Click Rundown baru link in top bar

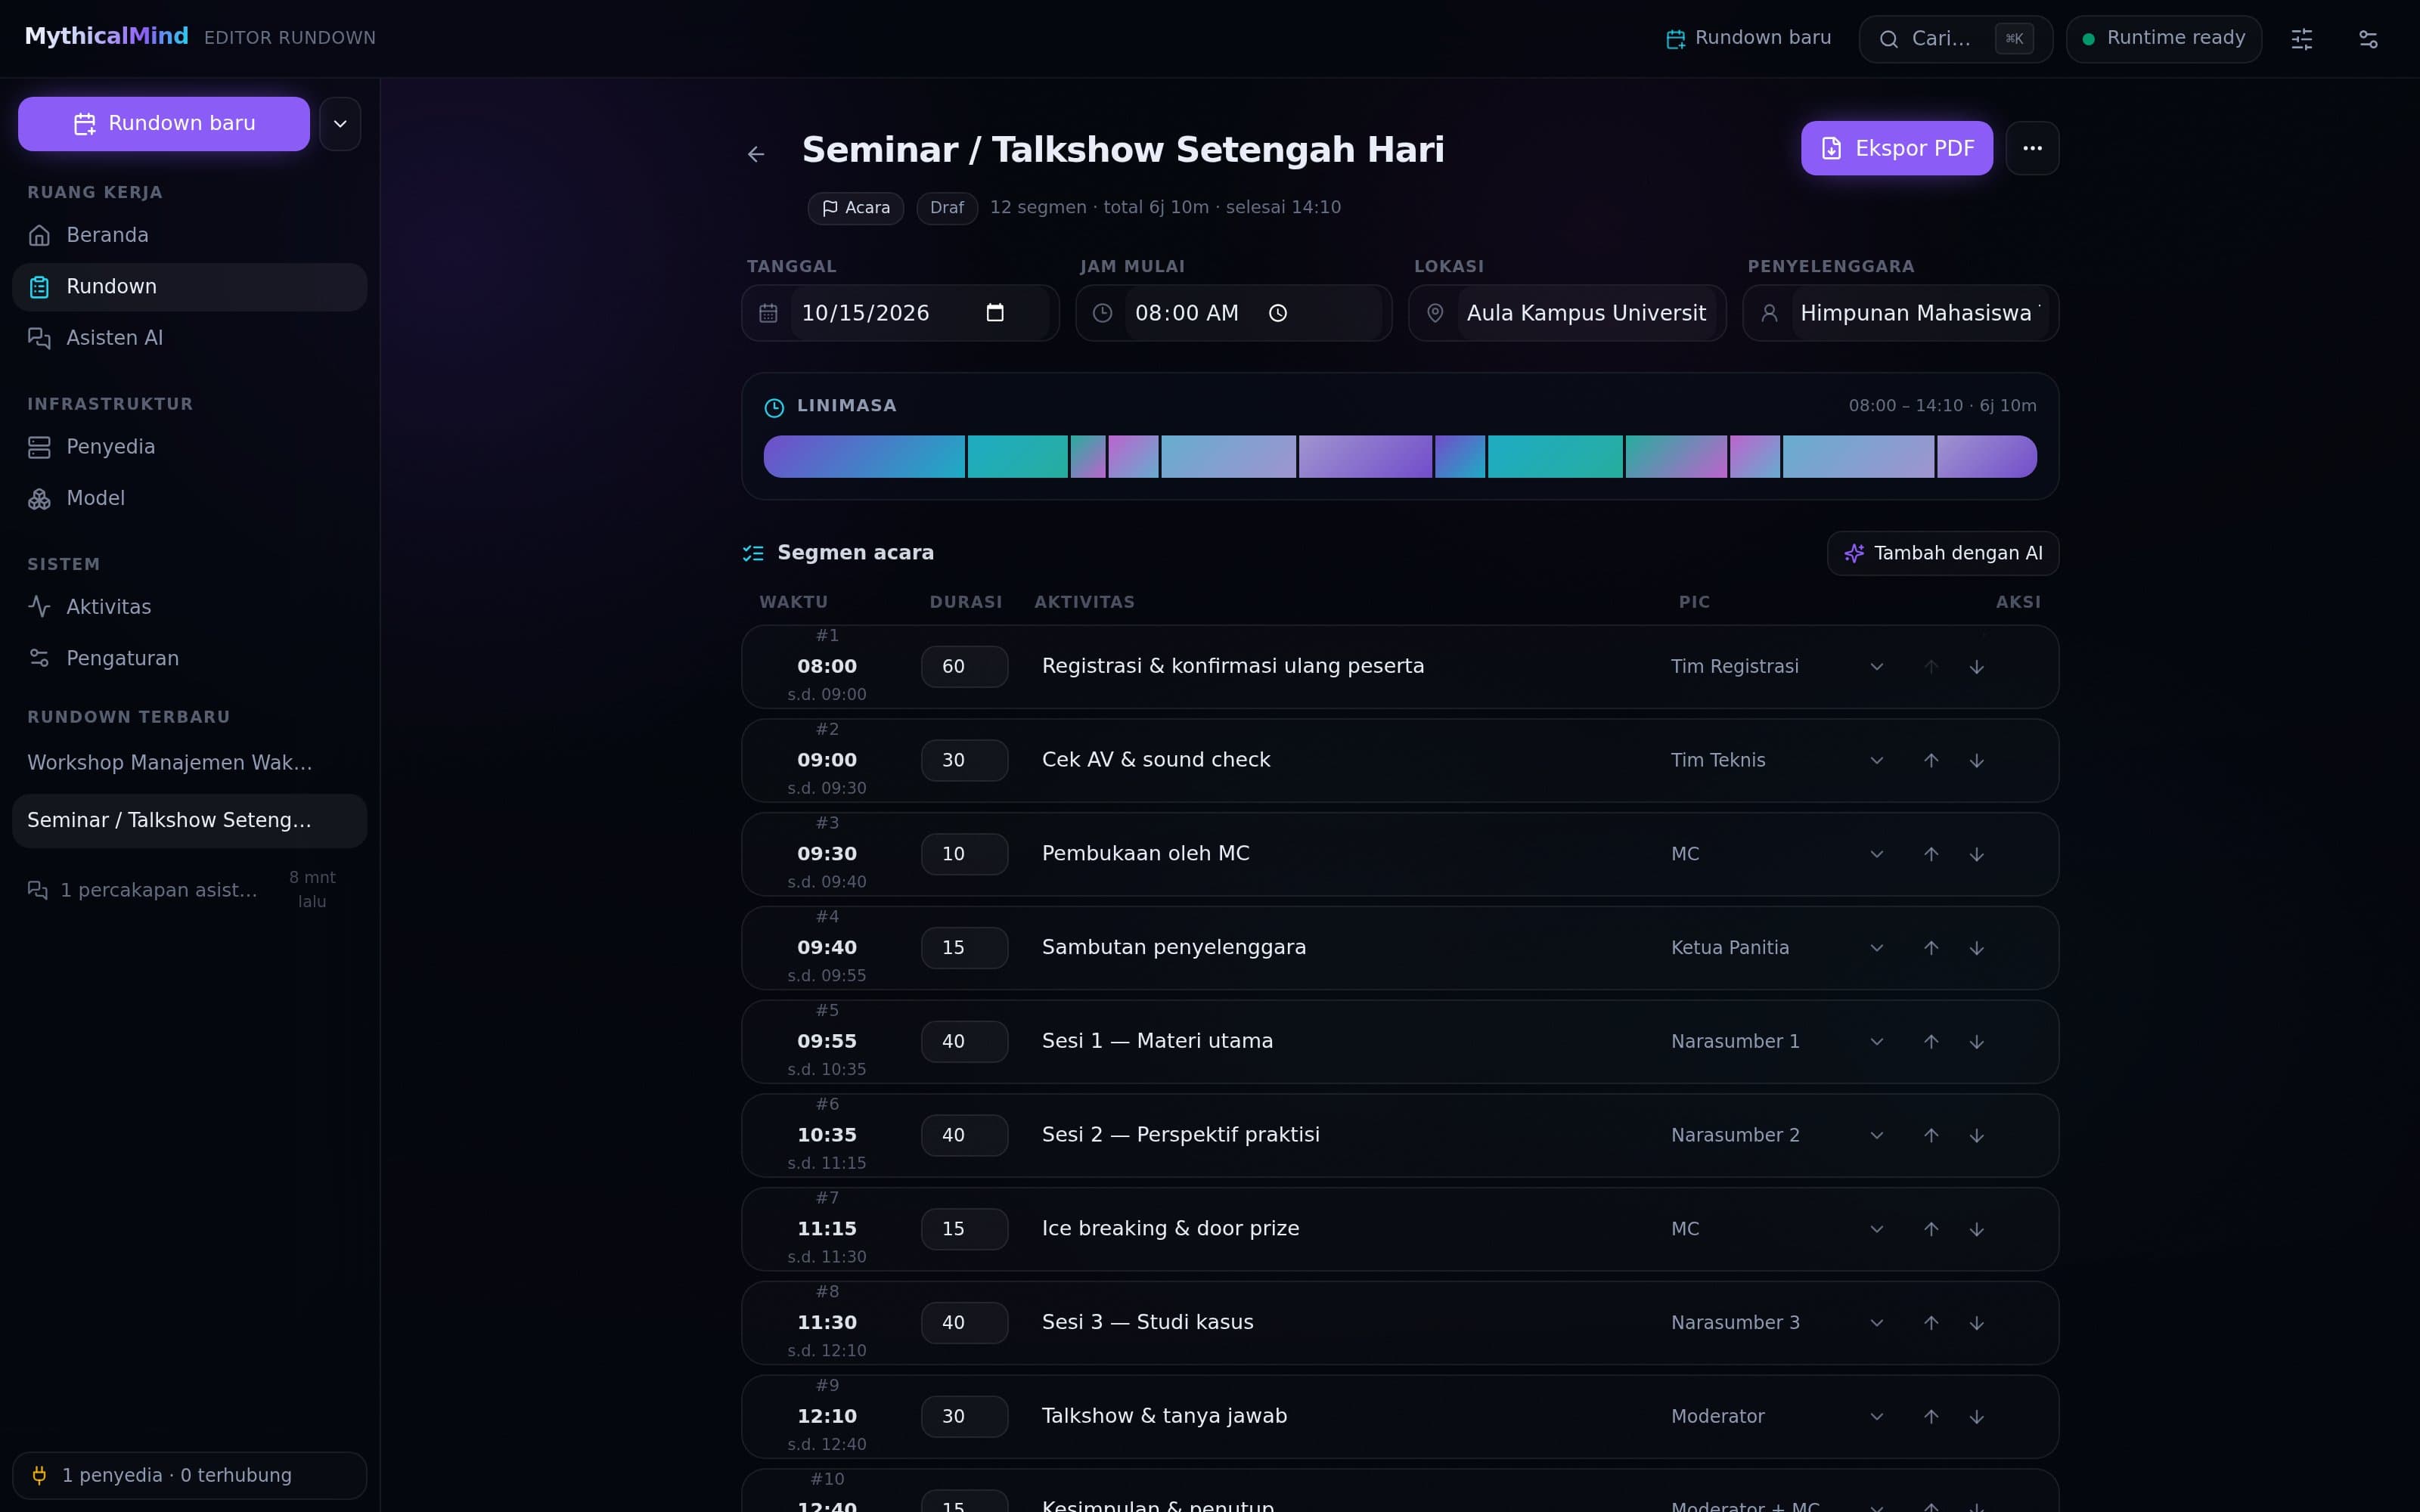click(1748, 38)
